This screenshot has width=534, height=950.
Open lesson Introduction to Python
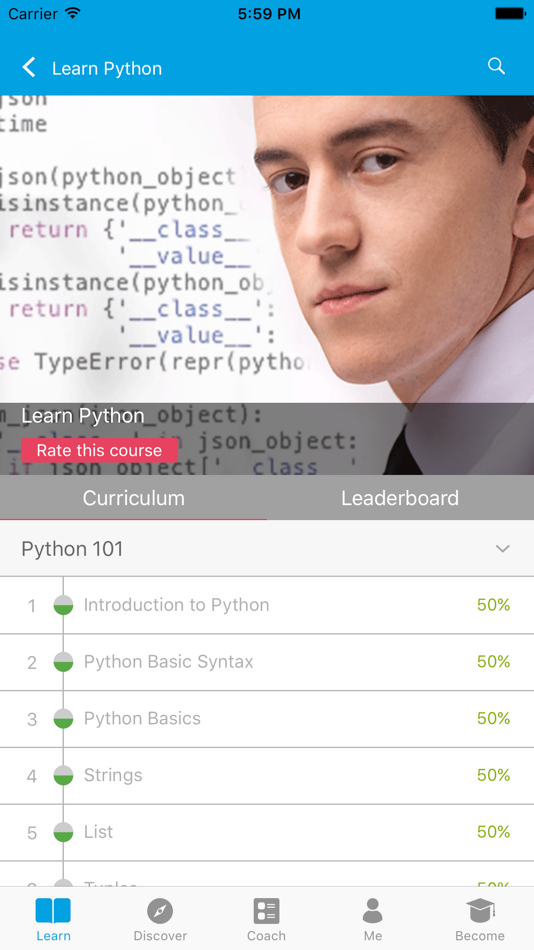[x=267, y=605]
